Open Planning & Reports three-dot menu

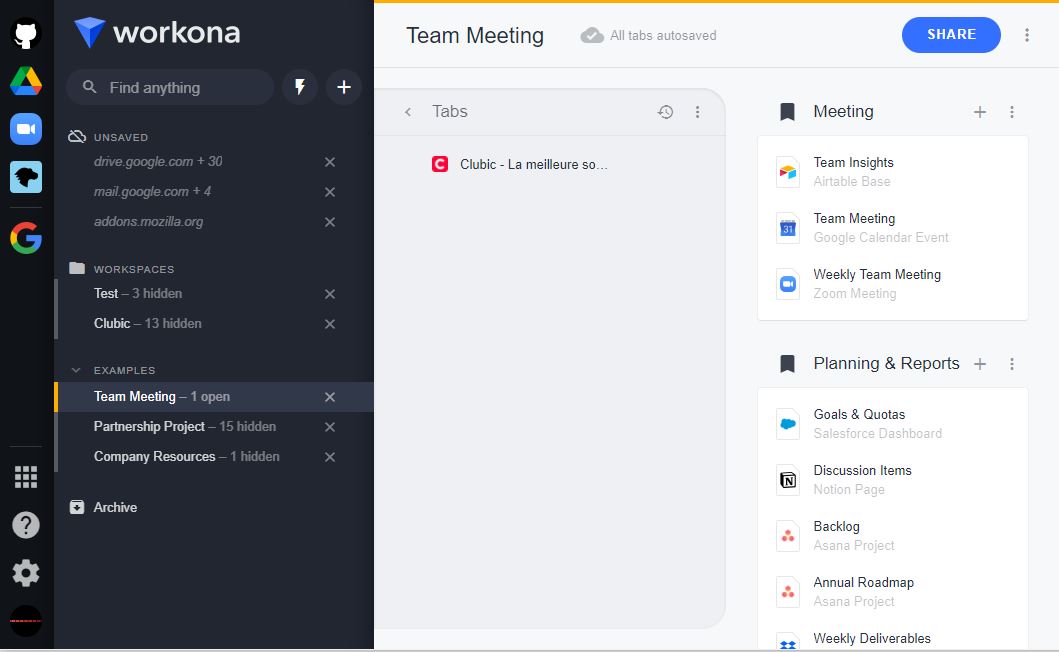1012,363
